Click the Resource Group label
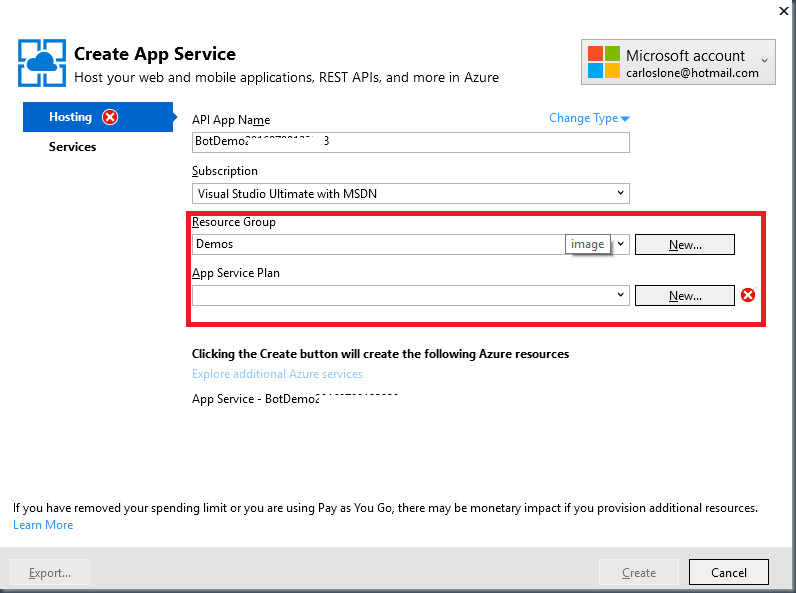The image size is (796, 593). (234, 222)
